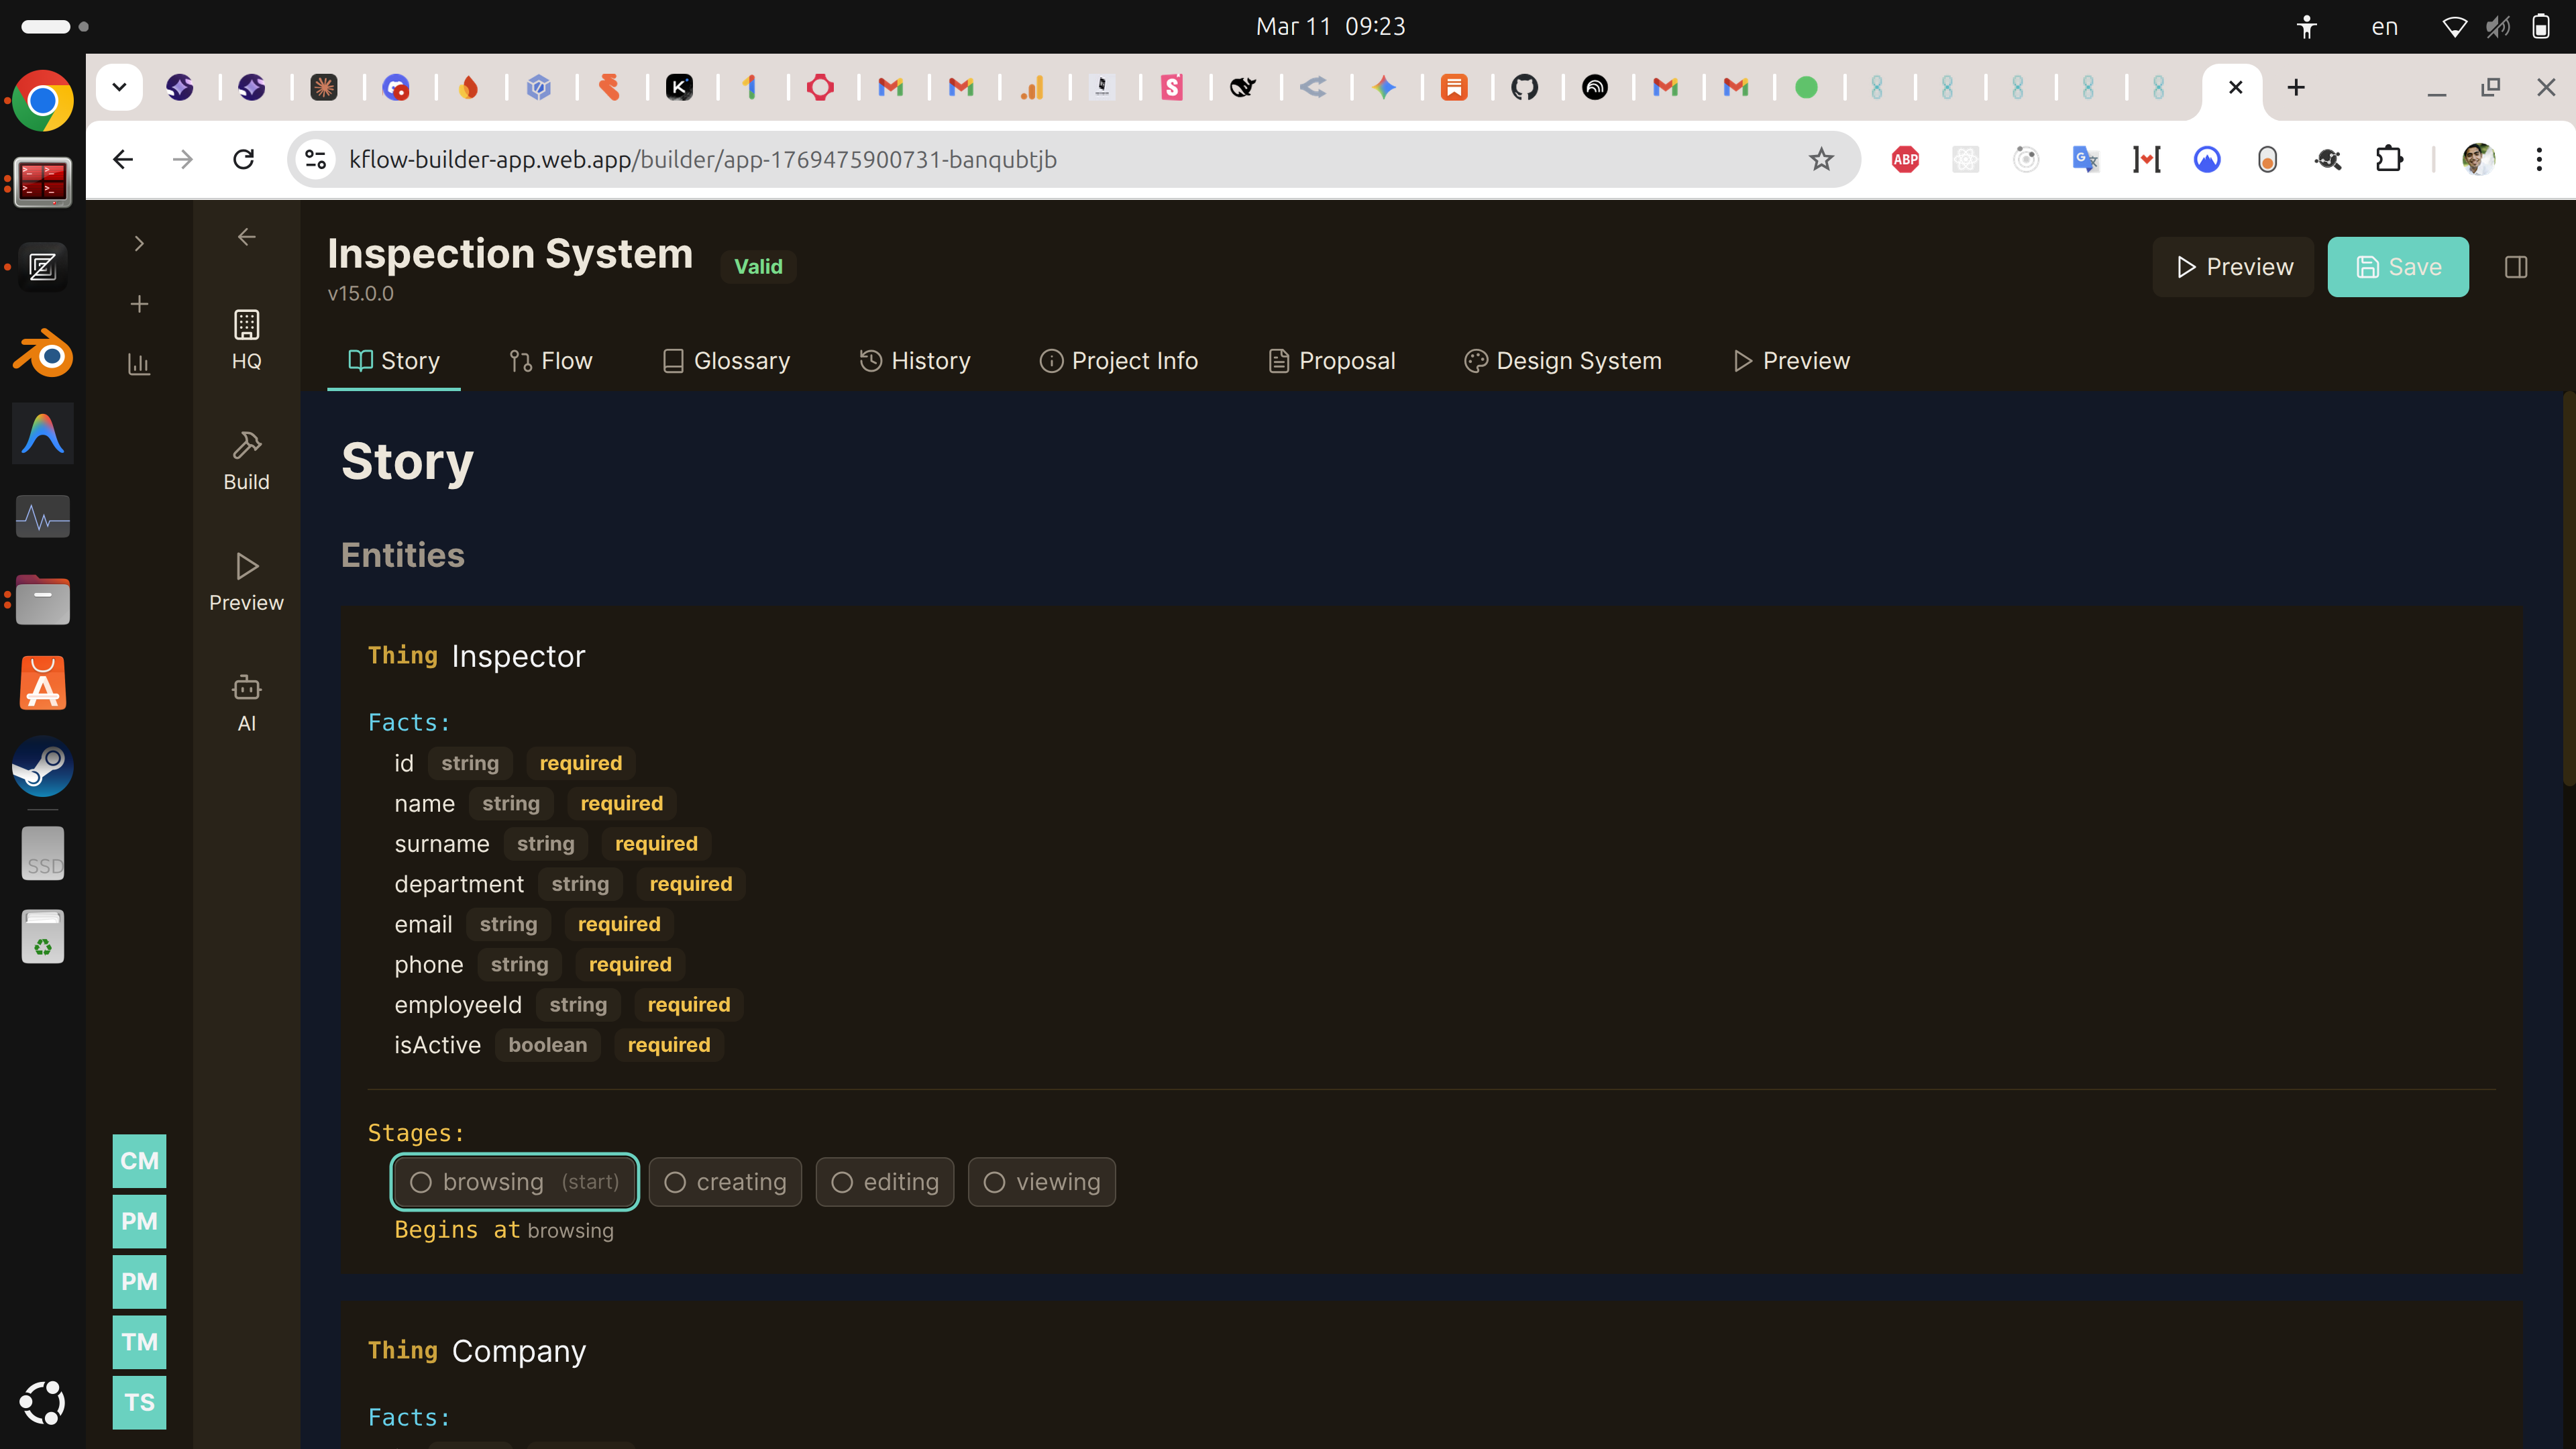Select the creating stage
Viewport: 2576px width, 1449px height.
[x=725, y=1181]
